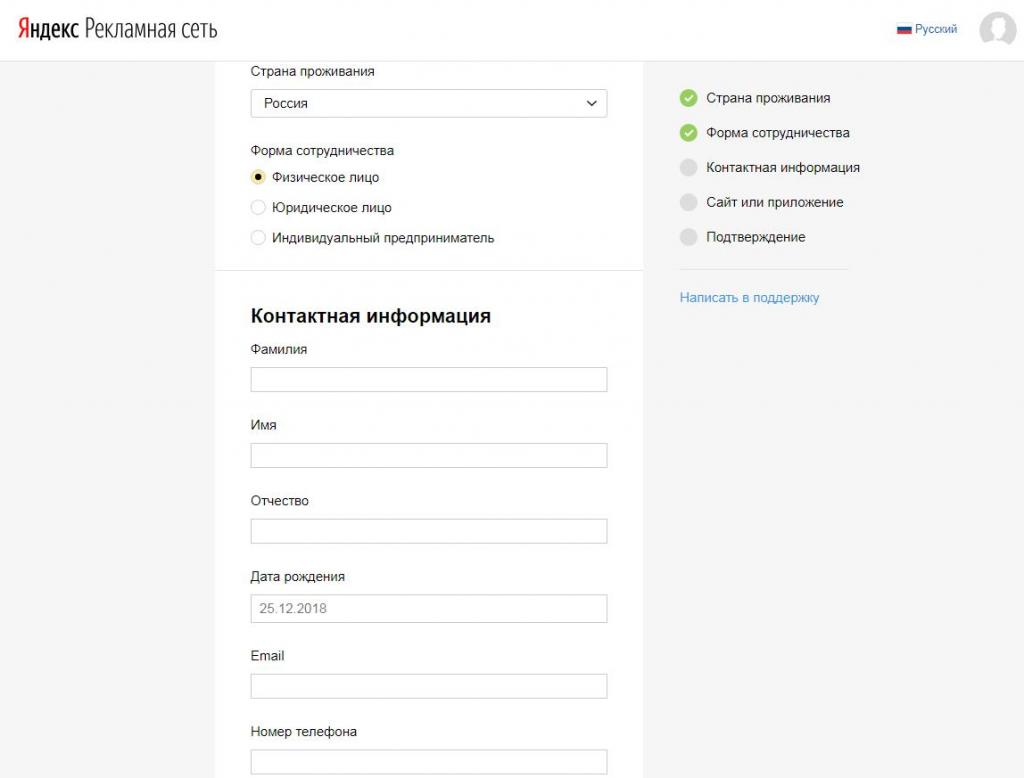Click green checkmark next to Форма сотрудничества
The image size is (1024, 778).
[x=688, y=133]
